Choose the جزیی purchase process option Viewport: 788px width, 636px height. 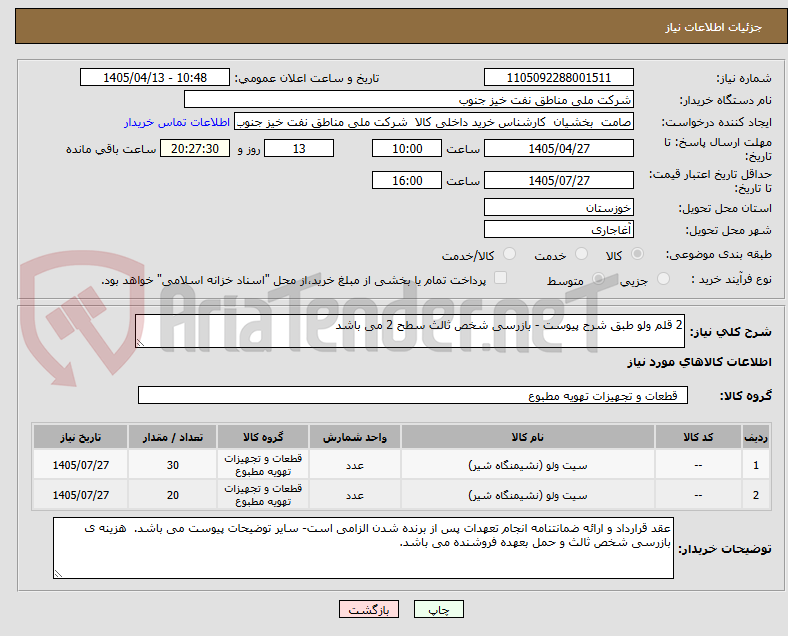(x=663, y=279)
